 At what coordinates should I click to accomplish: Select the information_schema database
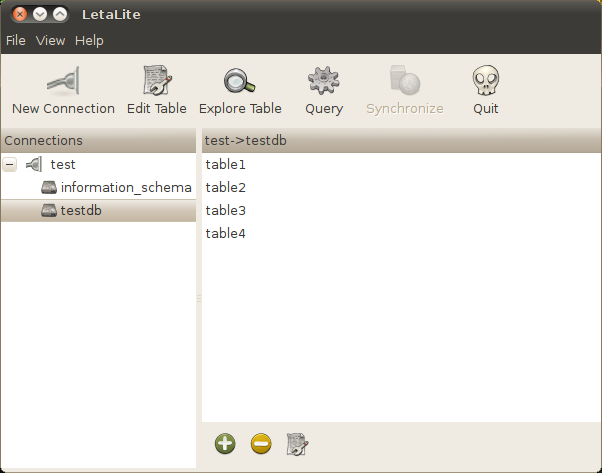coord(125,187)
